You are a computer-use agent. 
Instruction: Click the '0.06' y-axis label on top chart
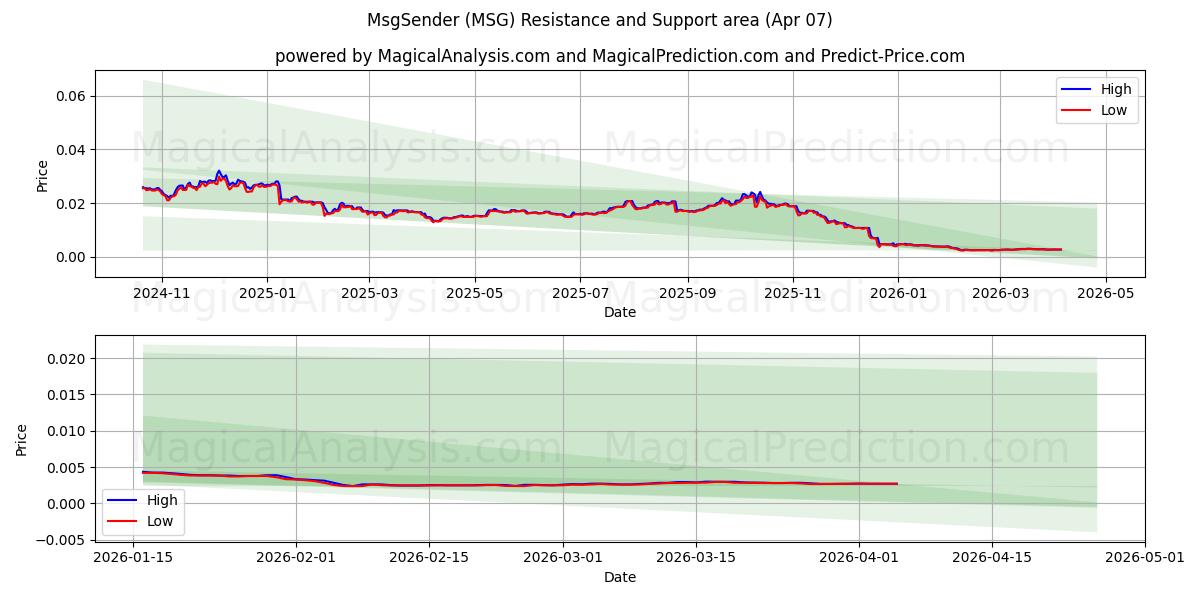(x=71, y=97)
